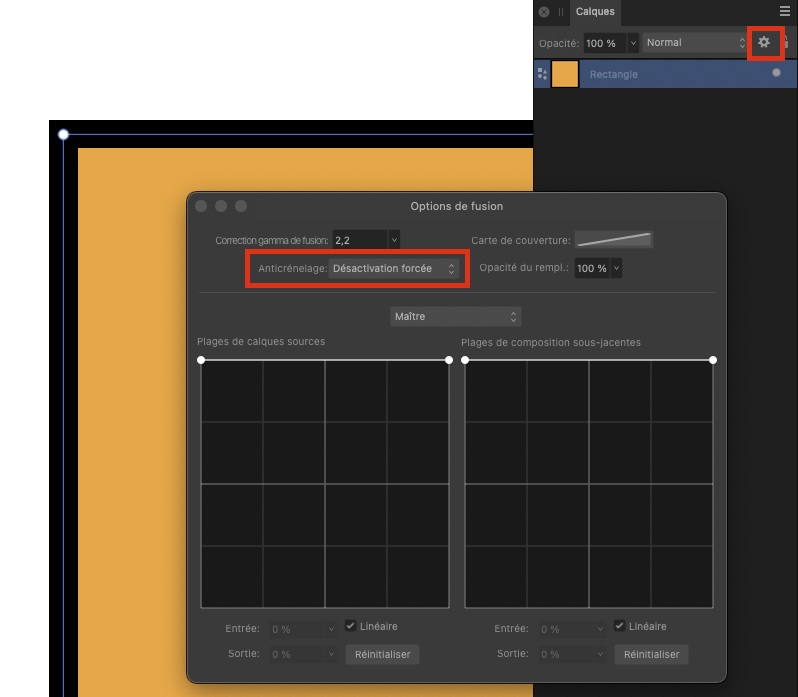
Task: Toggle visibility dot of Rectangle layer
Action: point(776,73)
